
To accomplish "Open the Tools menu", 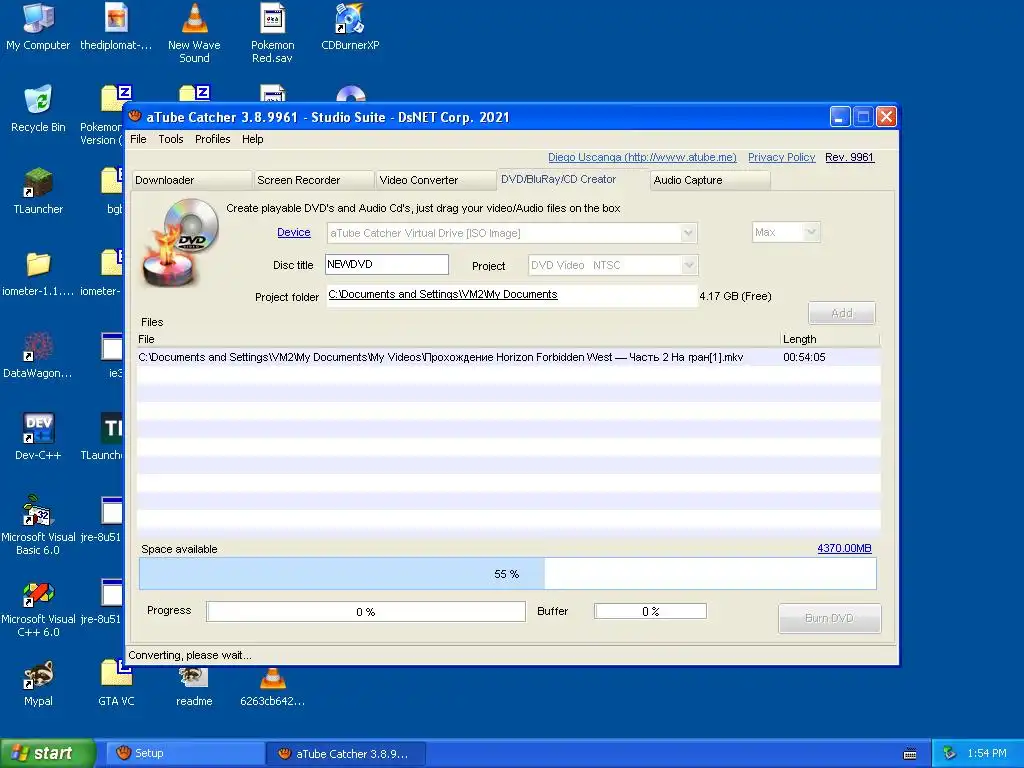I will [x=171, y=139].
